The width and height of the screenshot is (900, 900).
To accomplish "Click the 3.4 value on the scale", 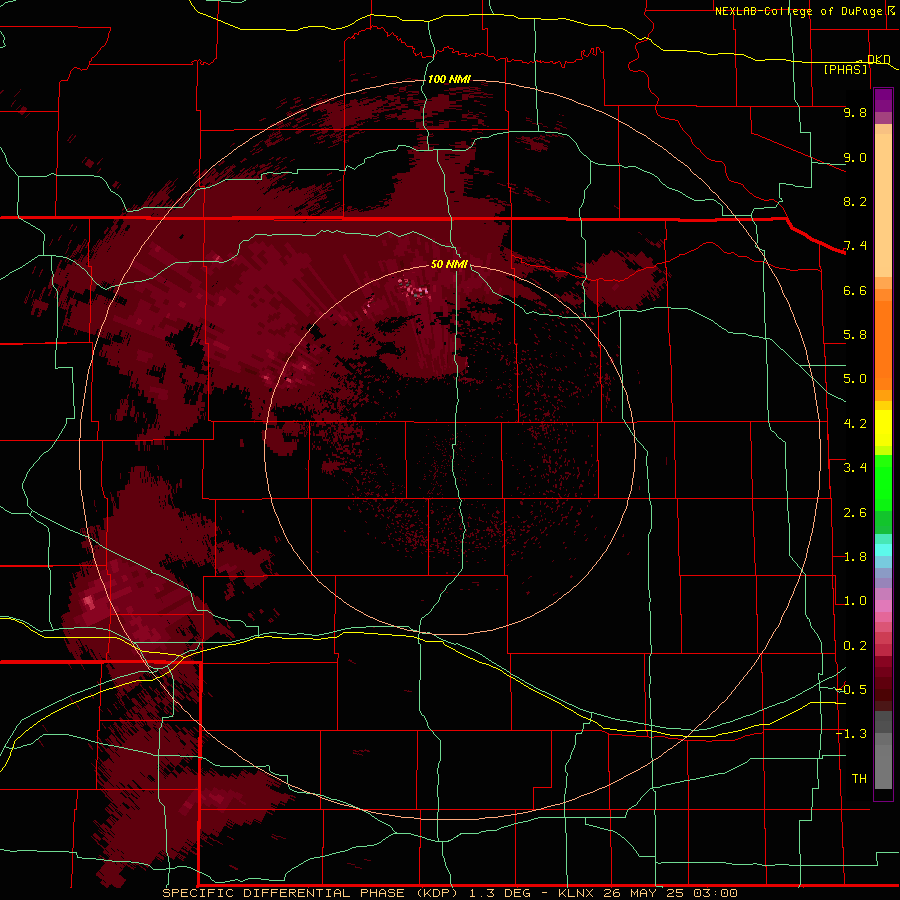I will coord(855,468).
